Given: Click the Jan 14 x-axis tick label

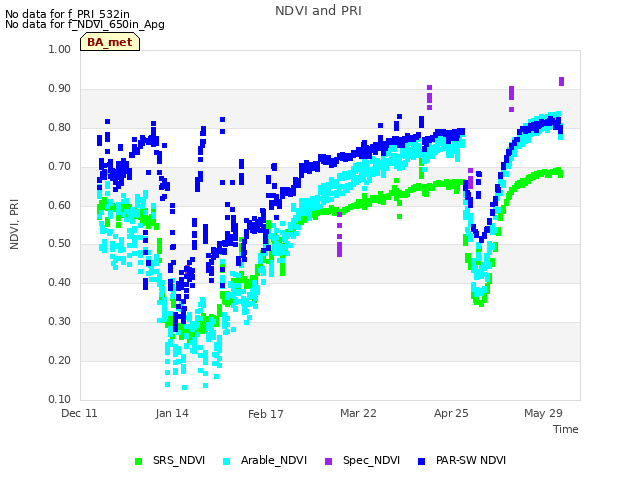Looking at the screenshot, I should coord(172,413).
